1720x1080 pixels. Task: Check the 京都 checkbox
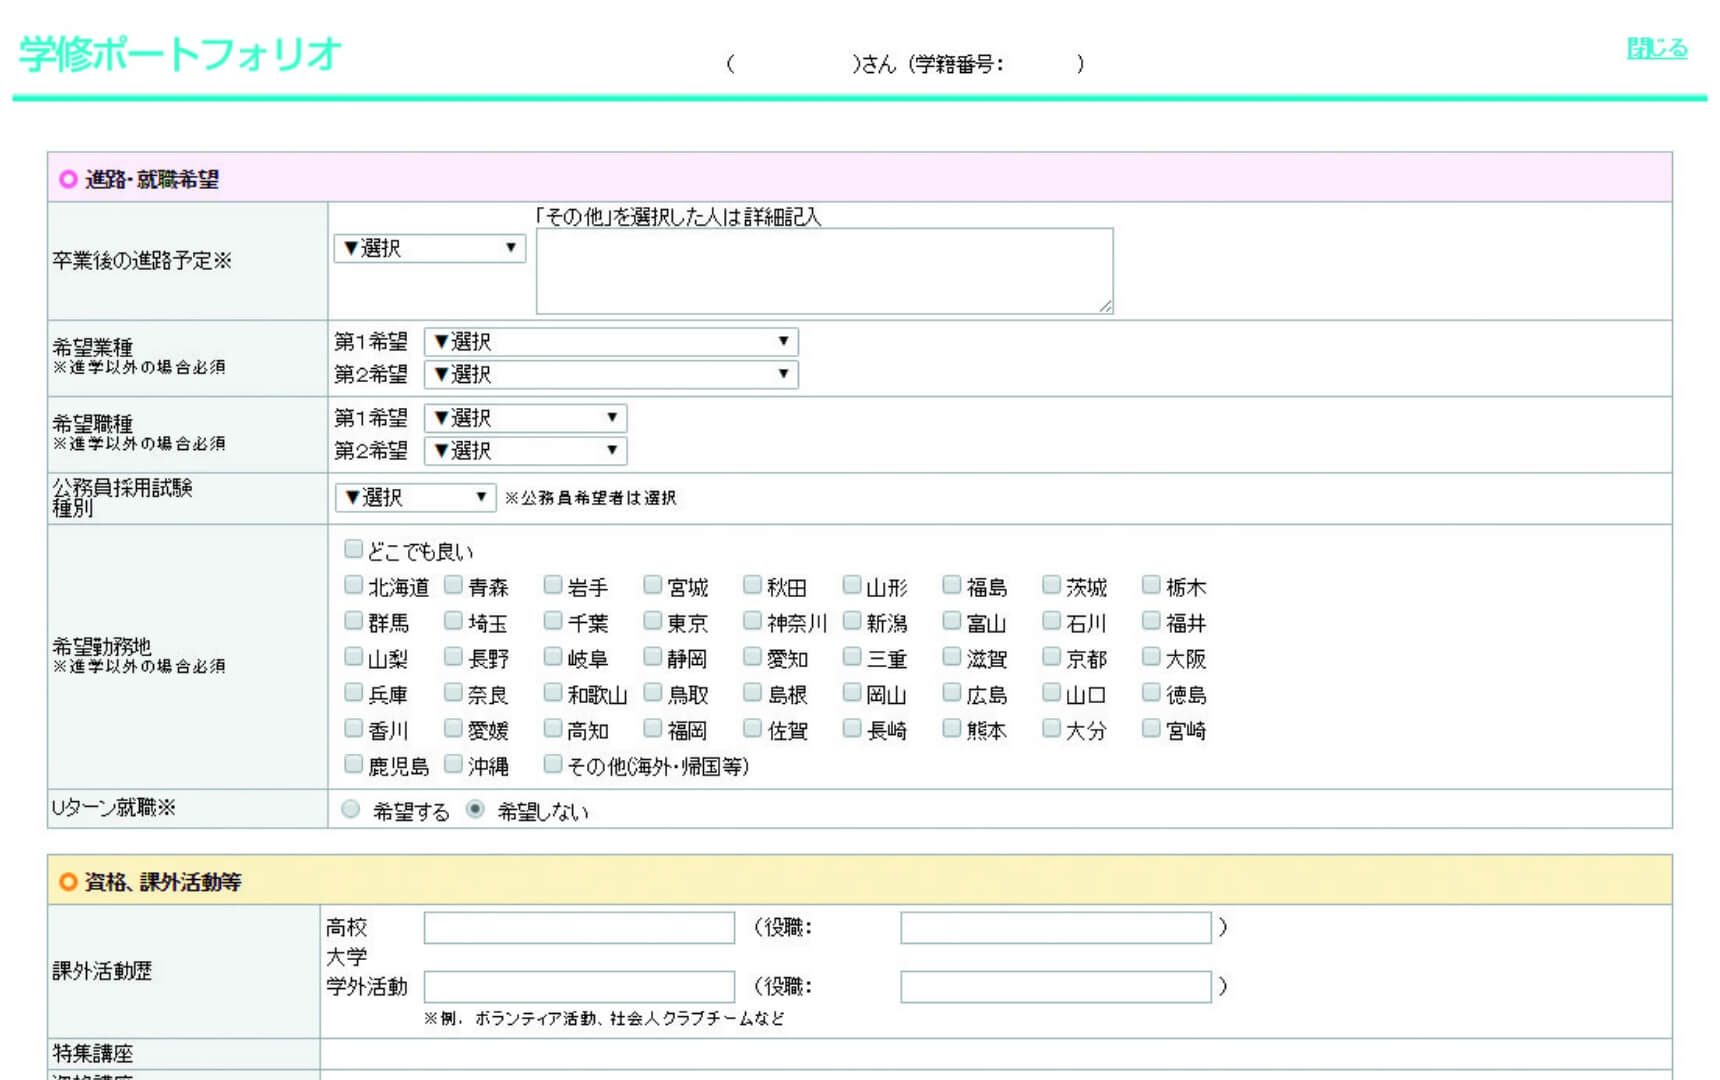click(x=1051, y=657)
